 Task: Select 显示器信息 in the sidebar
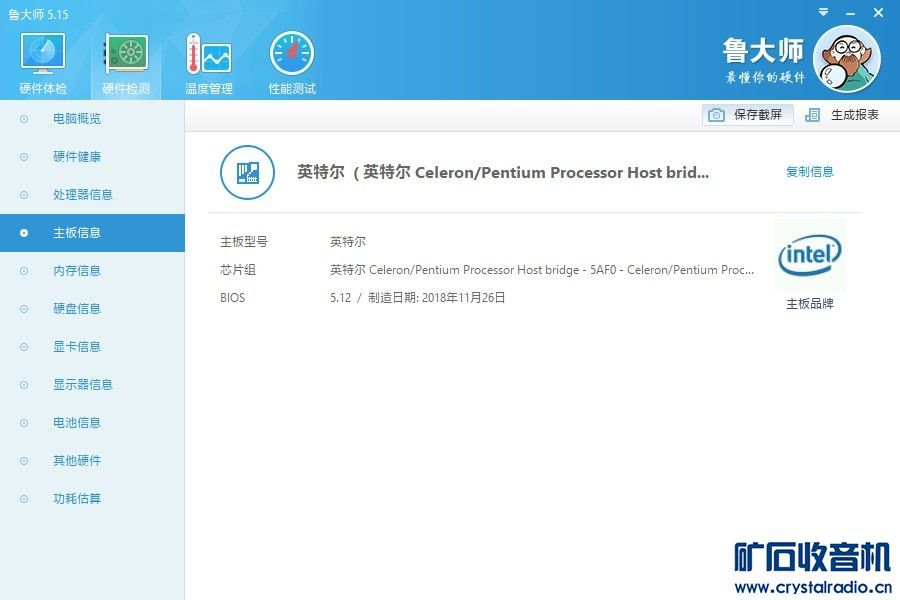[92, 384]
